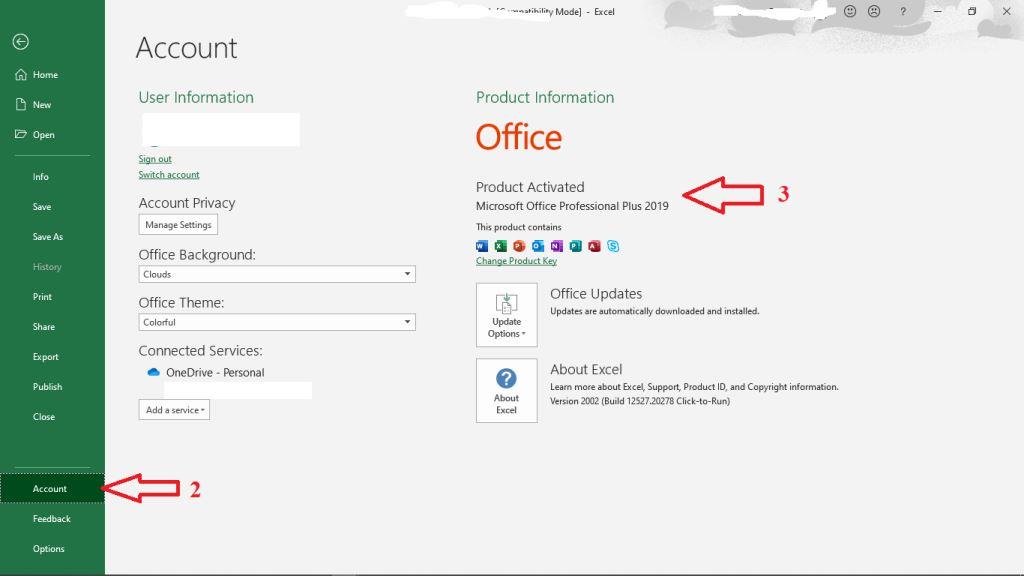Screen dimensions: 1024x576
Task: Restore down the Excel window
Action: 972,11
